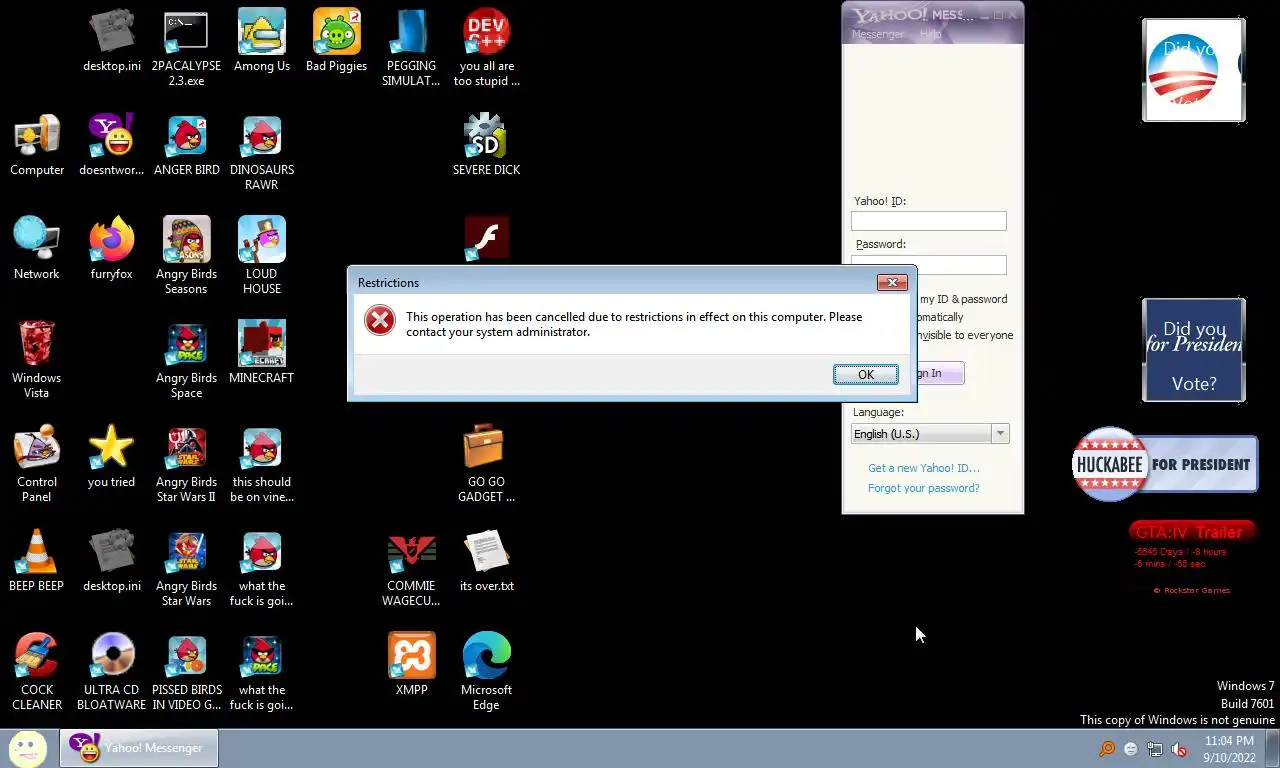Close the Restrictions dialog with red X
The width and height of the screenshot is (1280, 768).
892,282
